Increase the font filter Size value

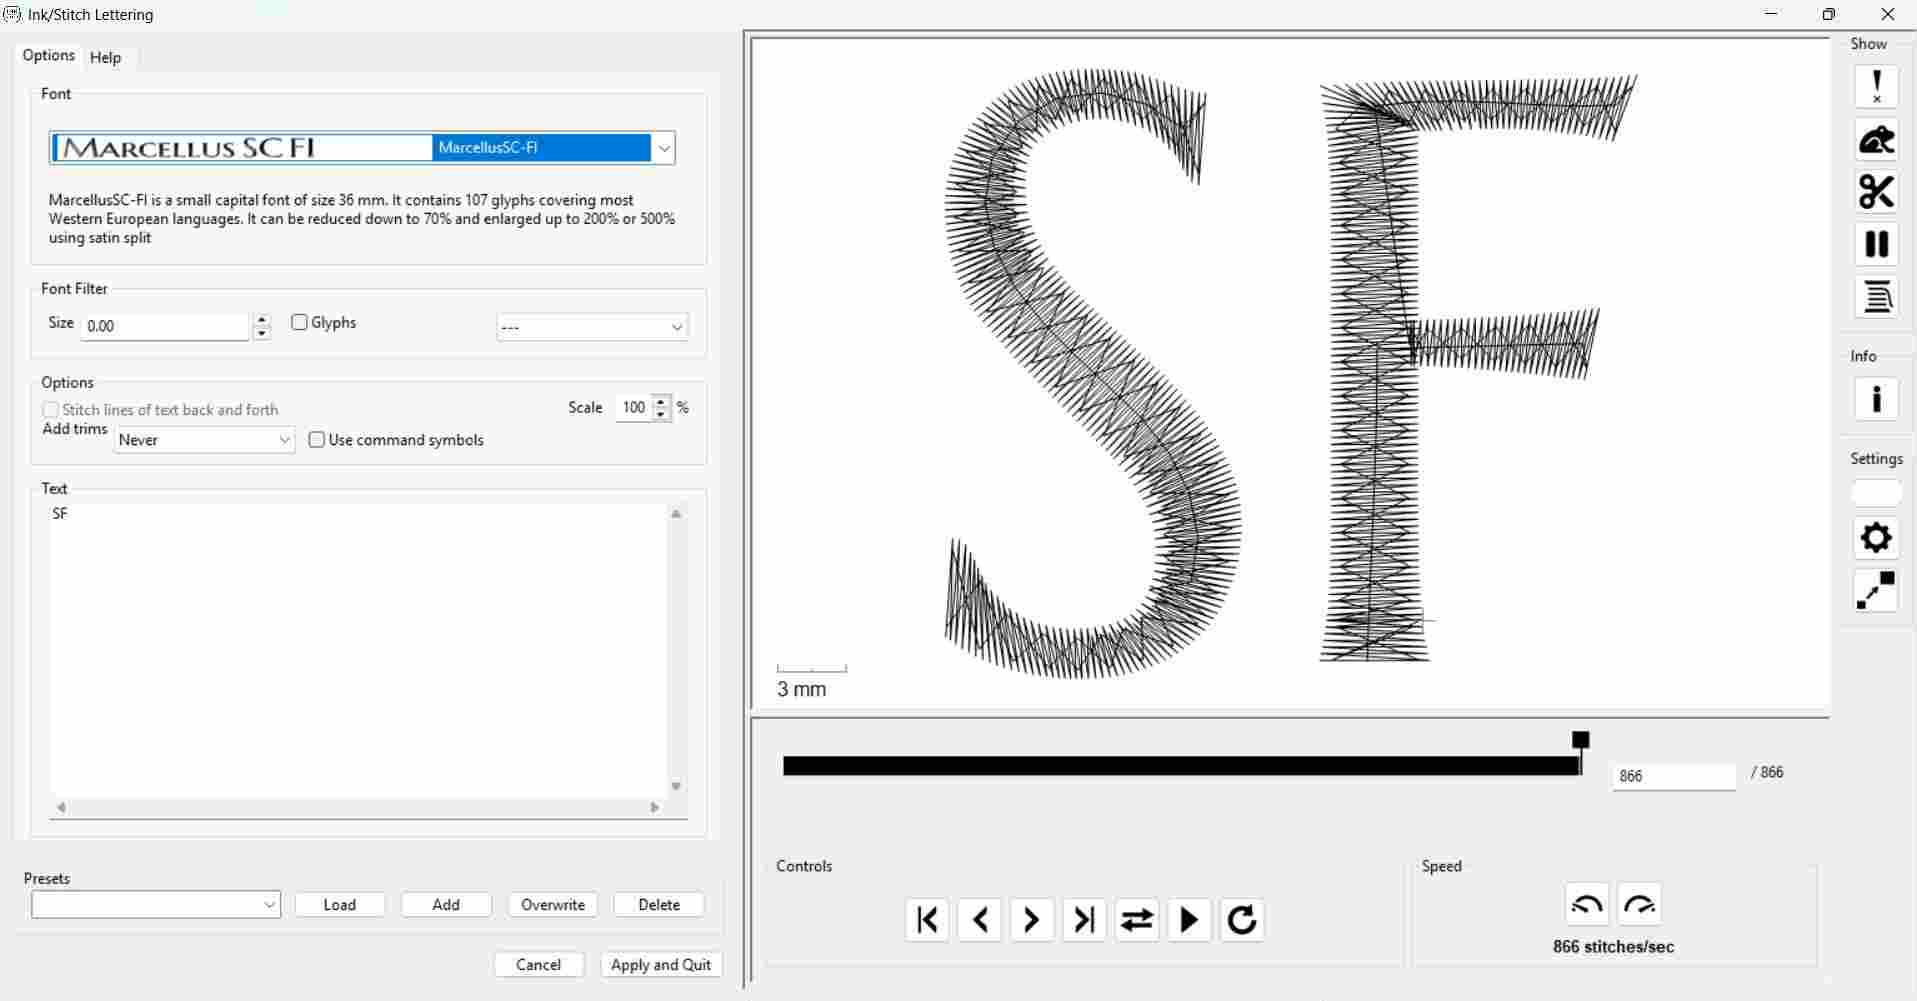(262, 320)
